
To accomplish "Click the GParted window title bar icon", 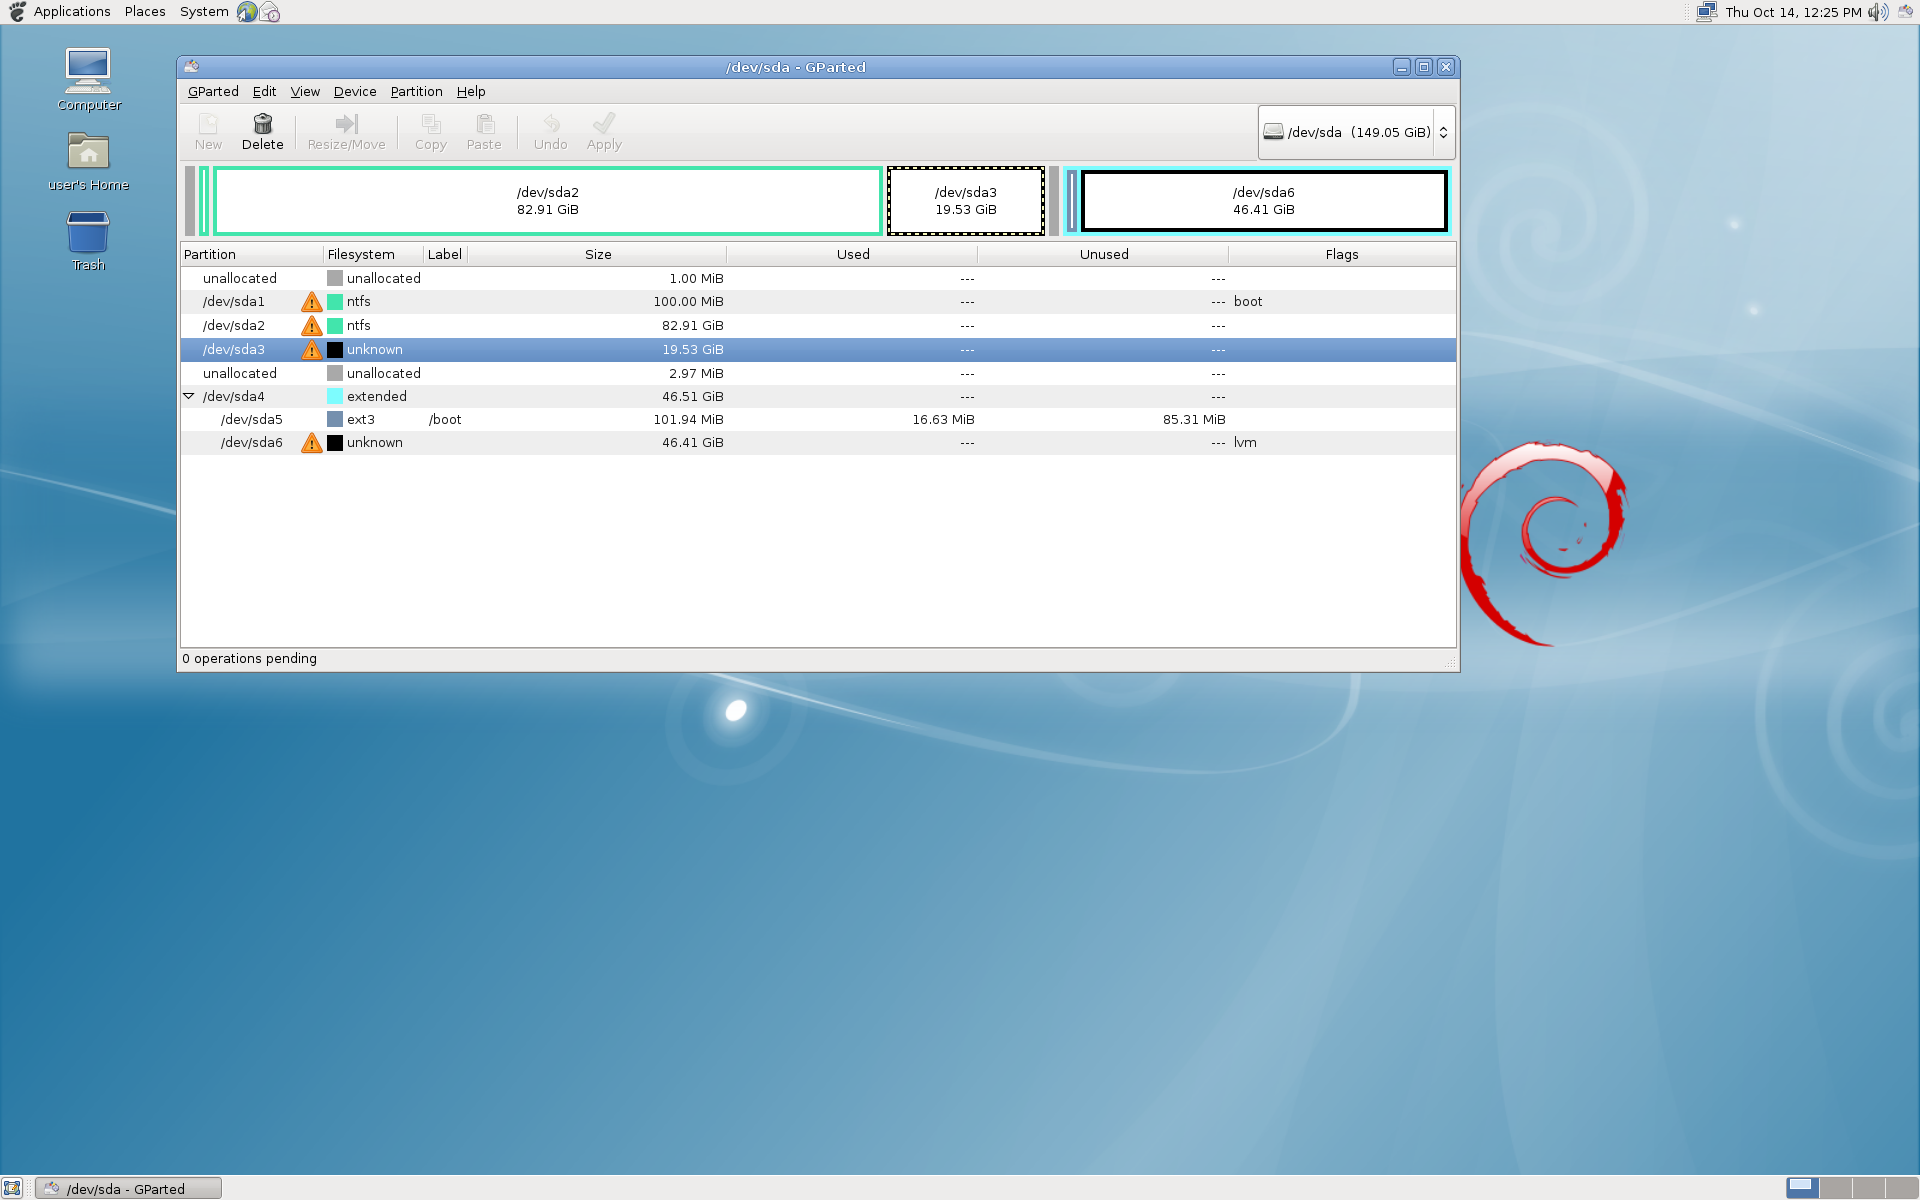I will [x=191, y=67].
